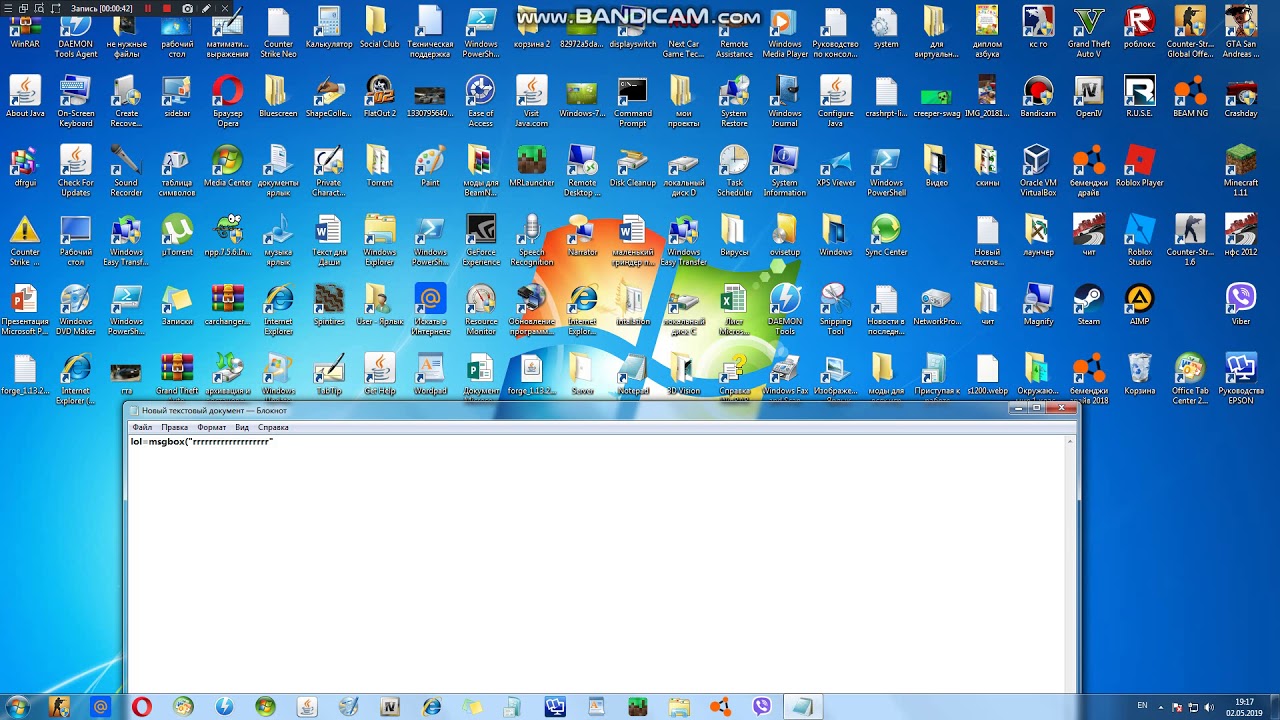Screen dimensions: 1280x720
Task: Select the Roblox Studio desktop icon
Action: [1140, 239]
